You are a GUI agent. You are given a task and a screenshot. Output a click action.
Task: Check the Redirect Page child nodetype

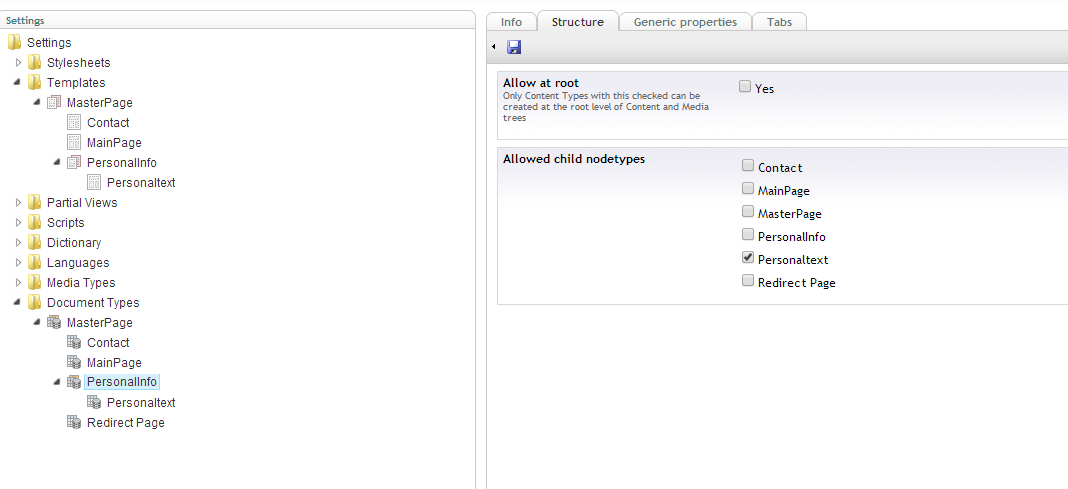click(748, 281)
